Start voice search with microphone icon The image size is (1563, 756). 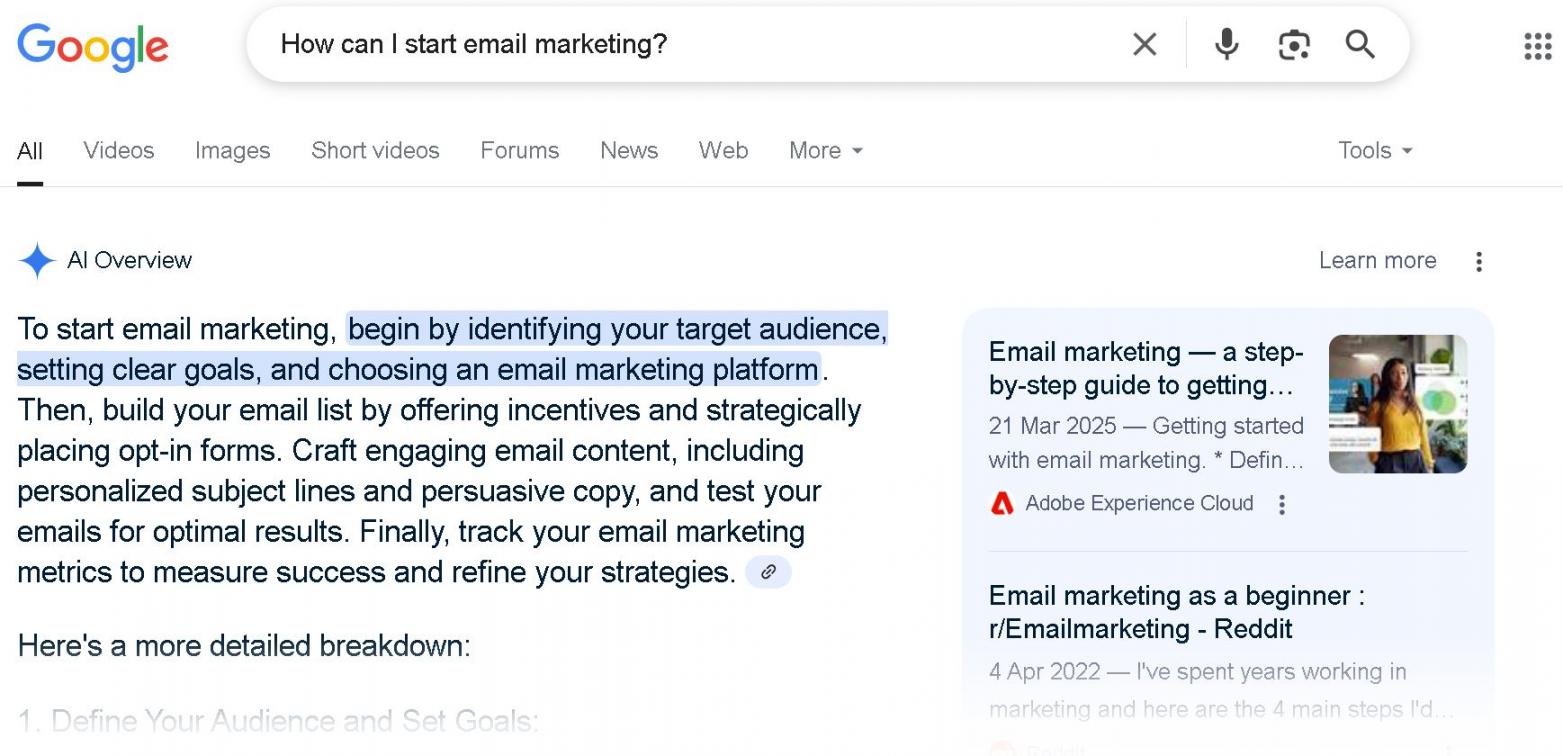point(1226,44)
